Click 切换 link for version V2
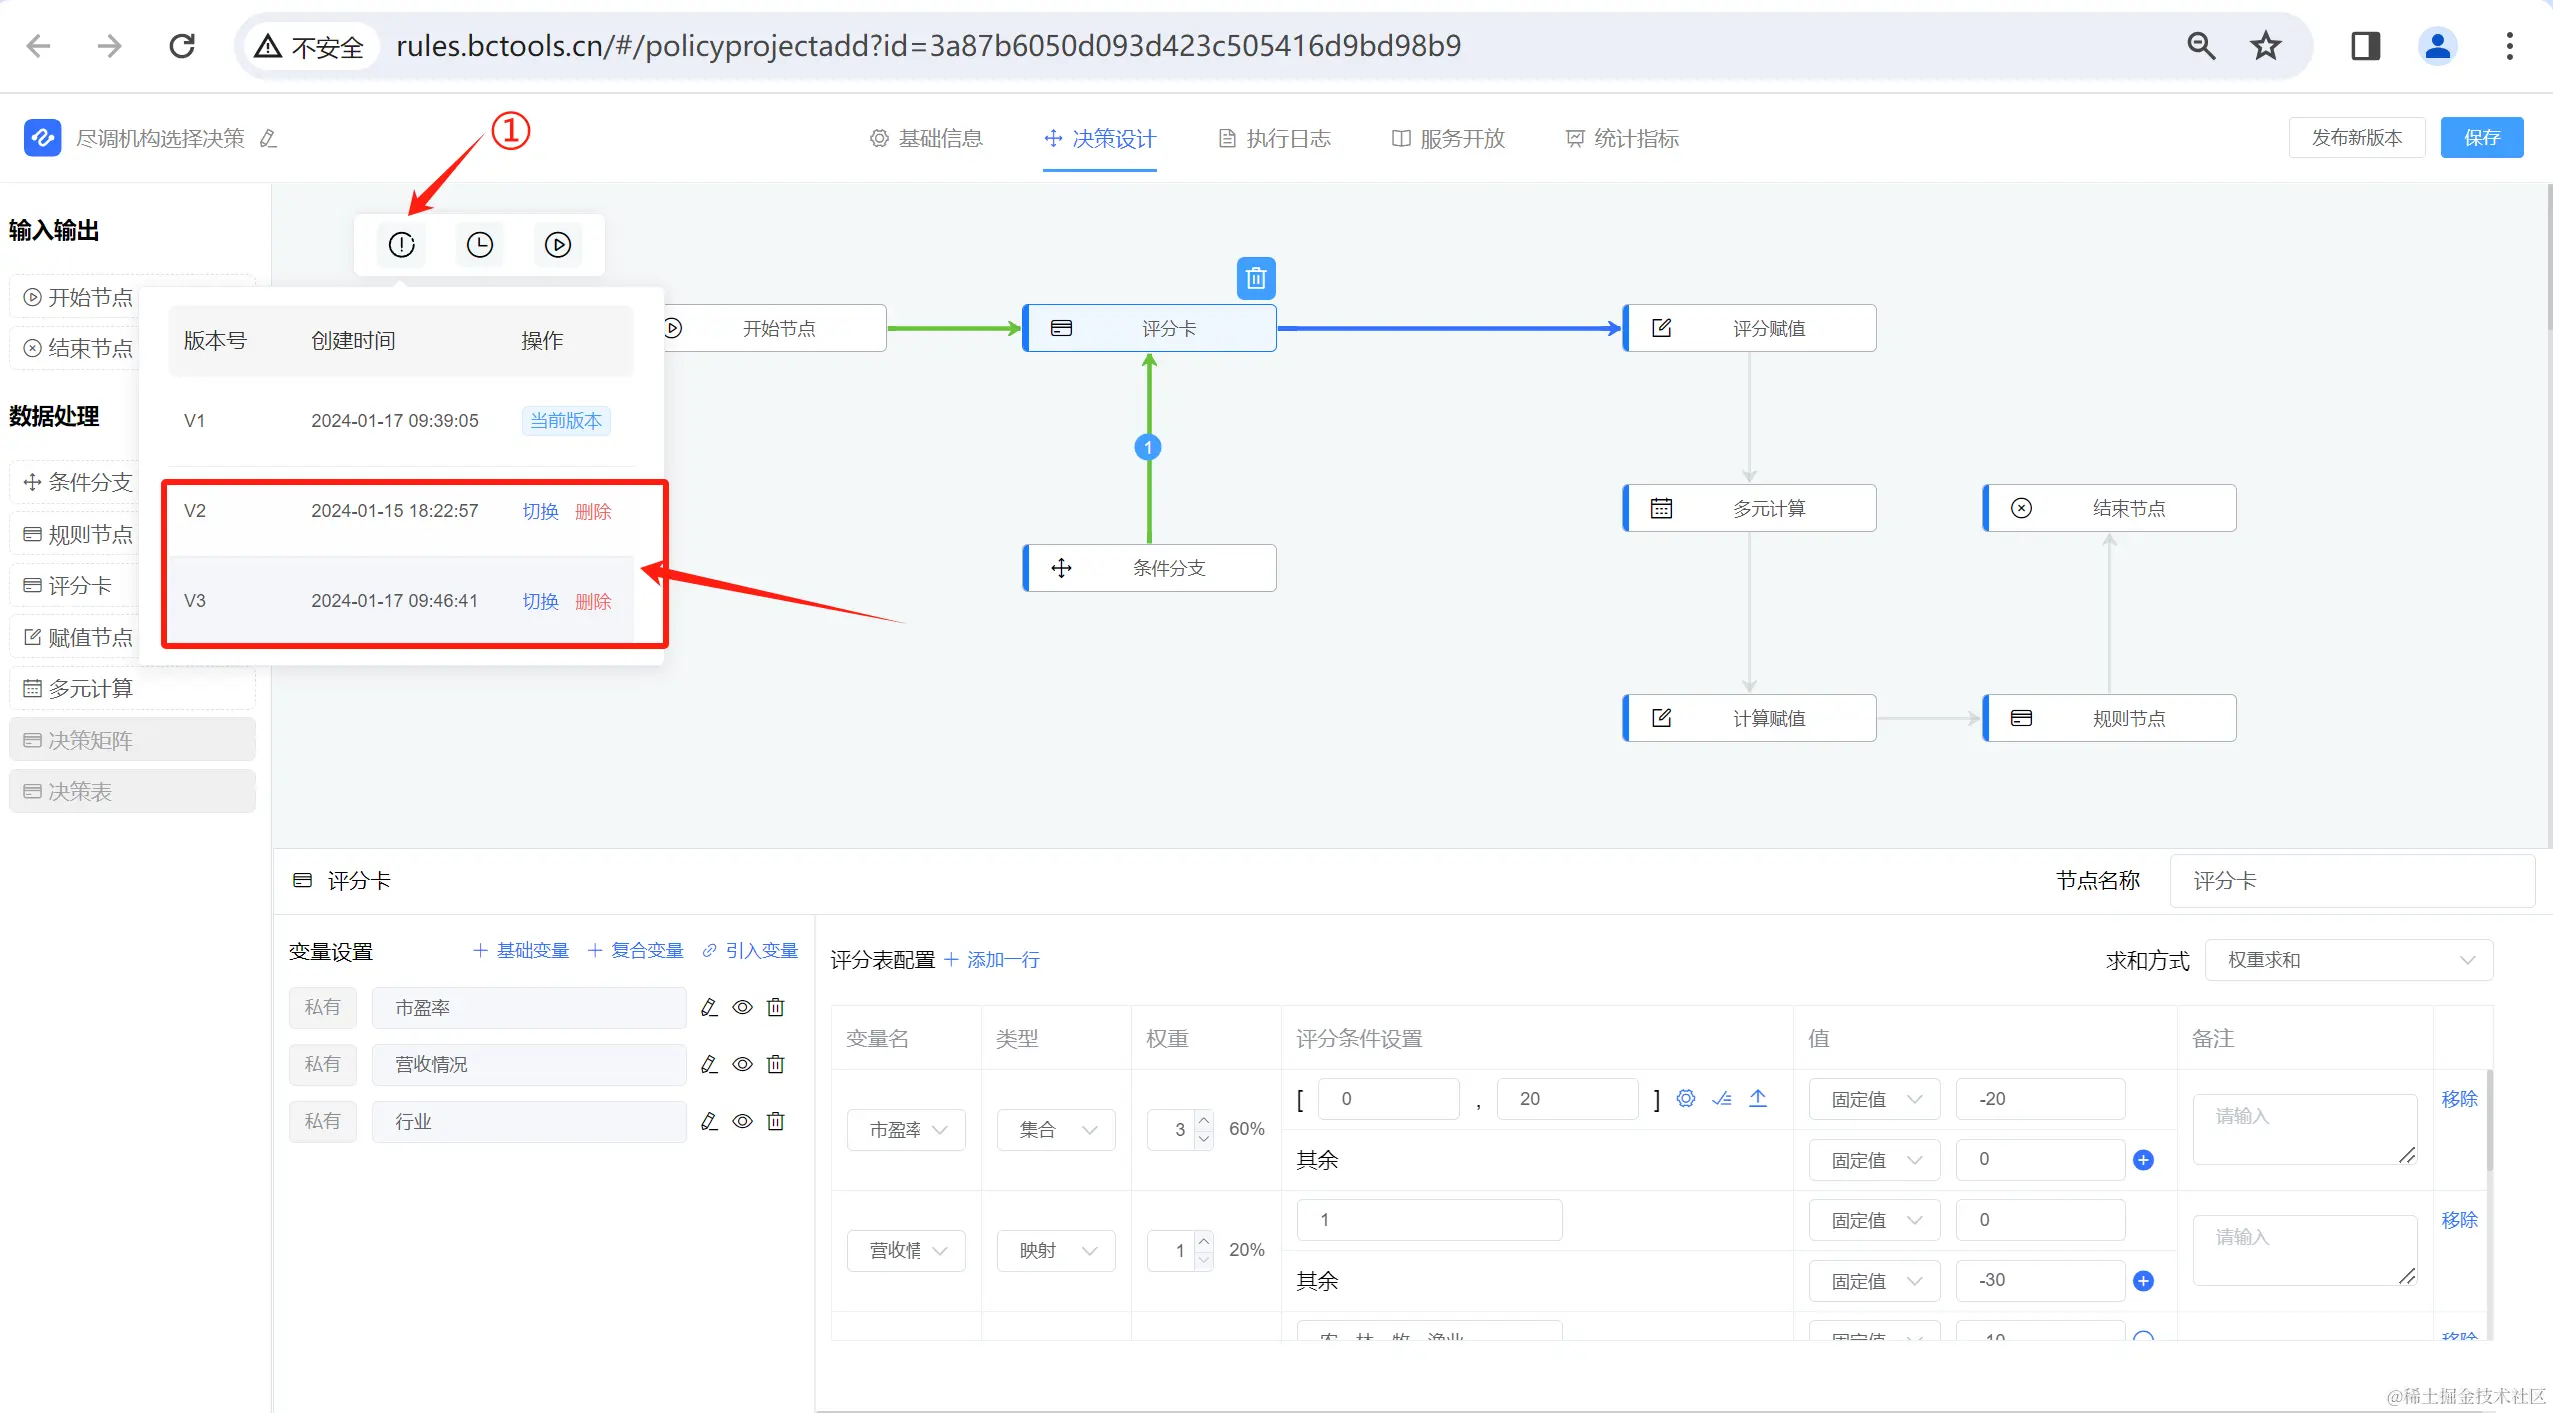The height and width of the screenshot is (1413, 2553). (x=540, y=511)
